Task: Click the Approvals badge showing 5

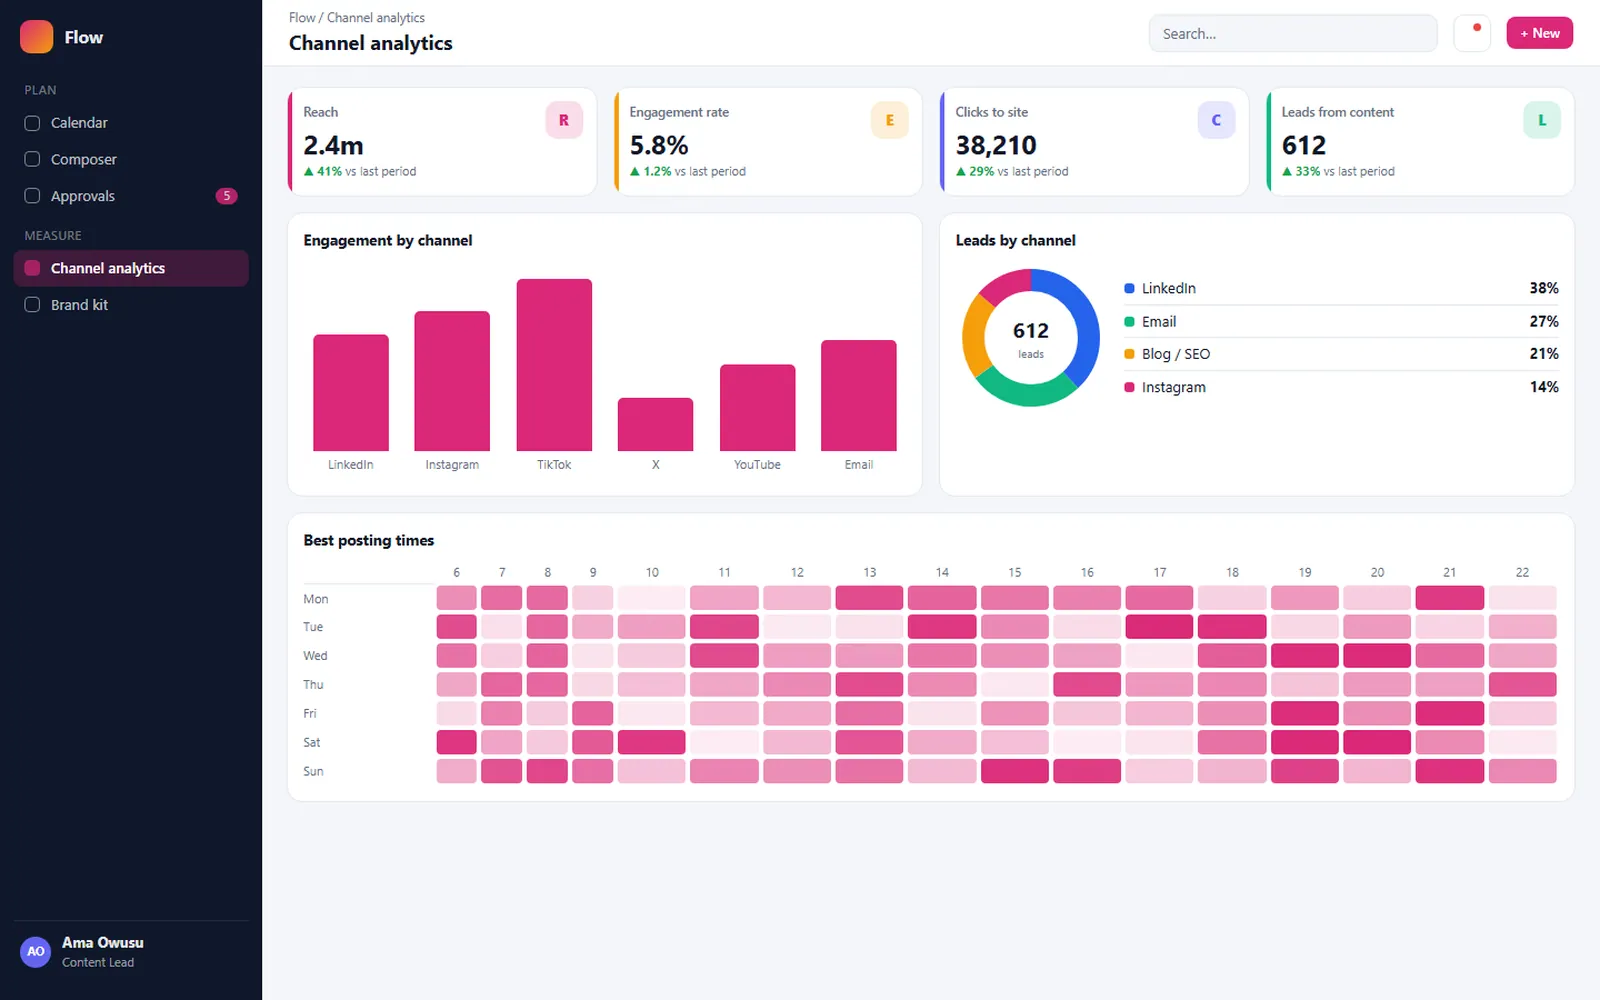Action: click(x=227, y=196)
